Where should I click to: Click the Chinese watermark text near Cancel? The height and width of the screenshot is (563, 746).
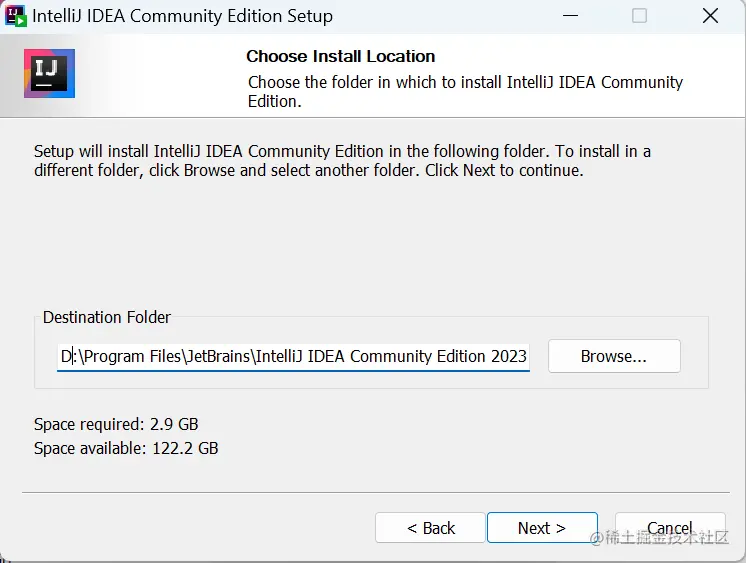click(x=659, y=538)
